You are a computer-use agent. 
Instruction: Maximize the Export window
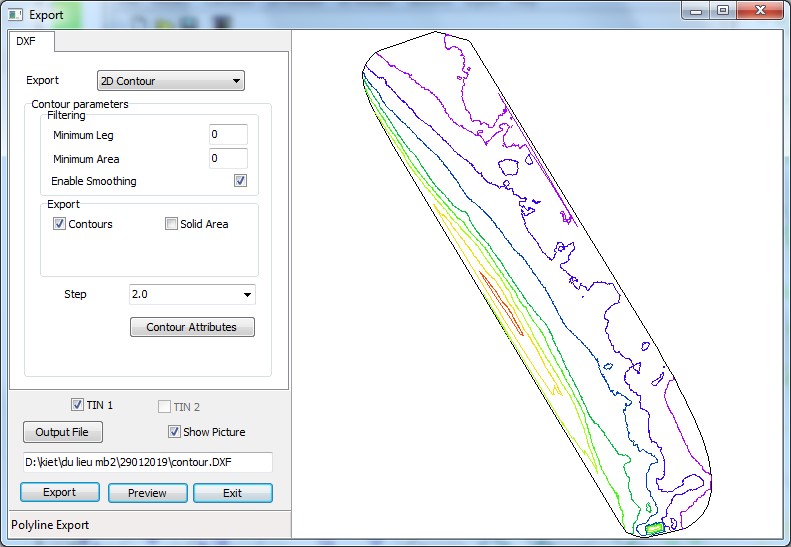723,11
